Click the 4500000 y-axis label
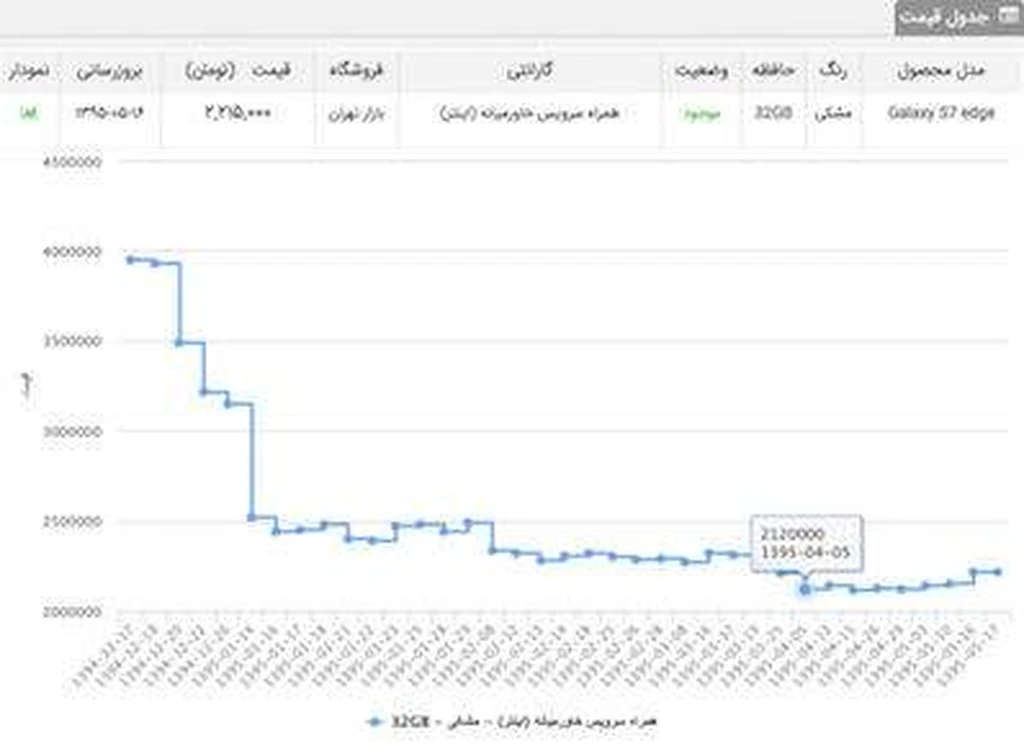Viewport: 1024px width, 756px height. [x=72, y=162]
